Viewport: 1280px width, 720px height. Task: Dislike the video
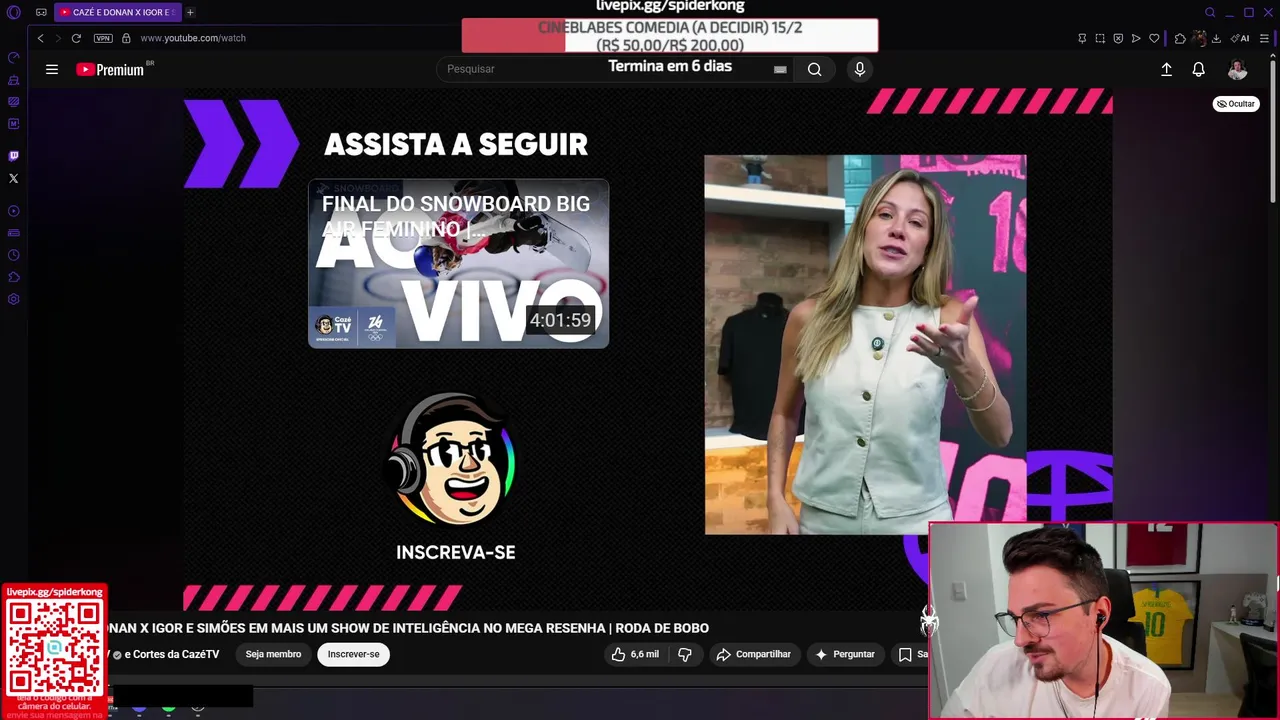click(685, 654)
